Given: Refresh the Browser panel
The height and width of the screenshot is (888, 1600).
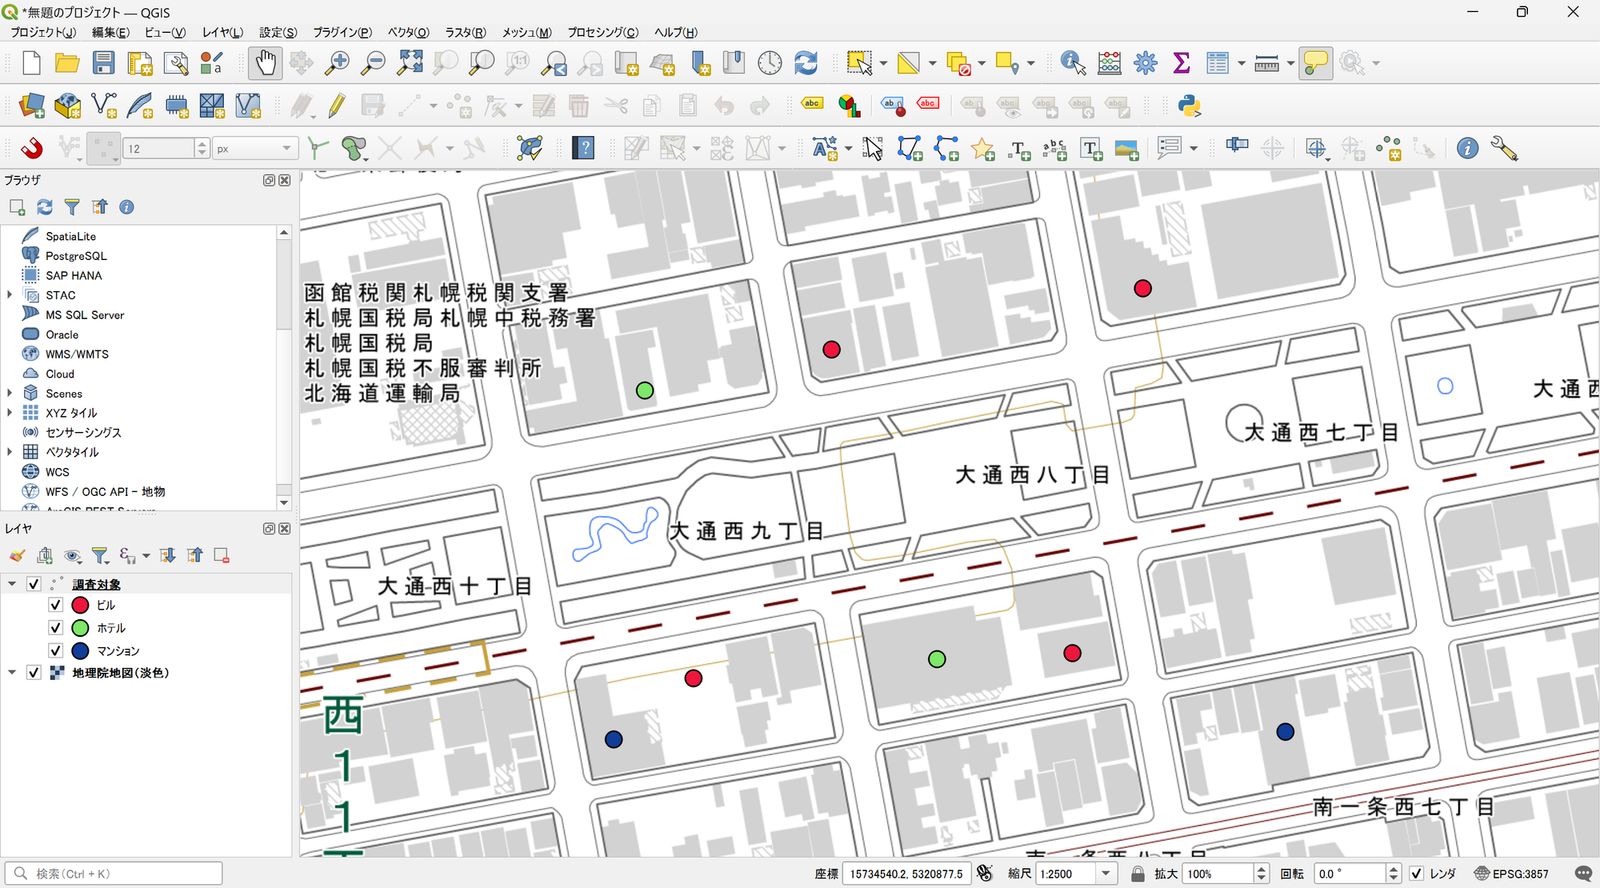Looking at the screenshot, I should pyautogui.click(x=45, y=207).
